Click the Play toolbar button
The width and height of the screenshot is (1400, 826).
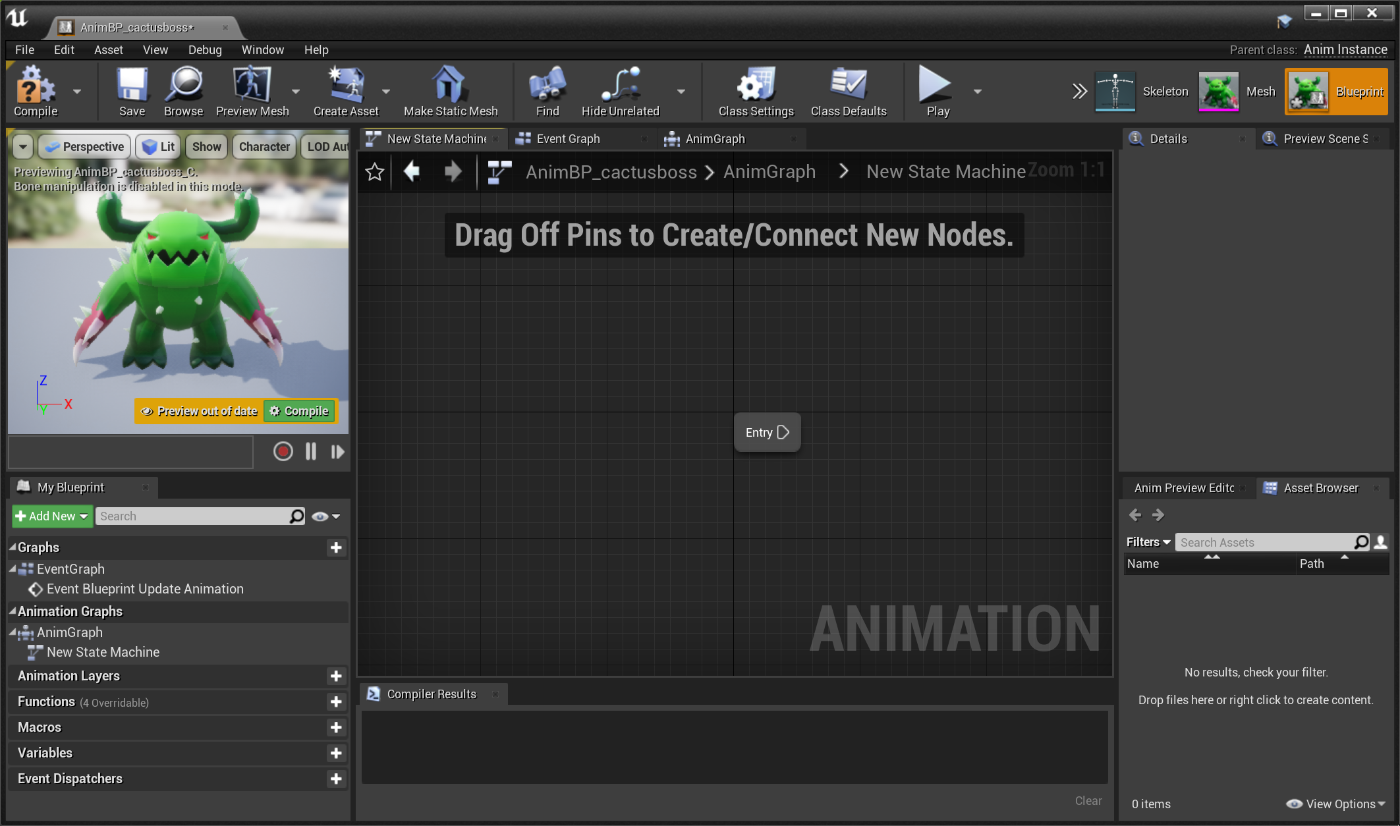pos(937,91)
